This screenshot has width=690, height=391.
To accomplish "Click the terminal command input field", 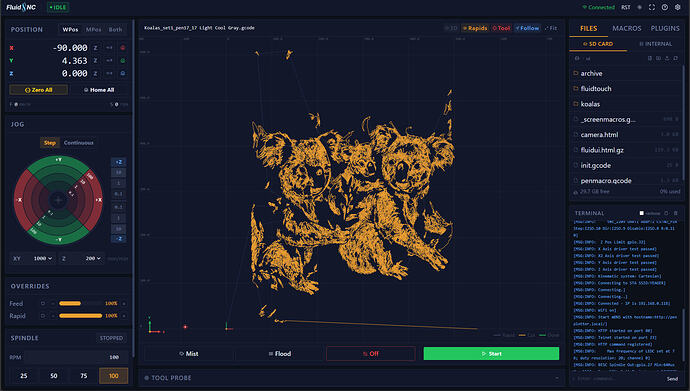I will [617, 379].
